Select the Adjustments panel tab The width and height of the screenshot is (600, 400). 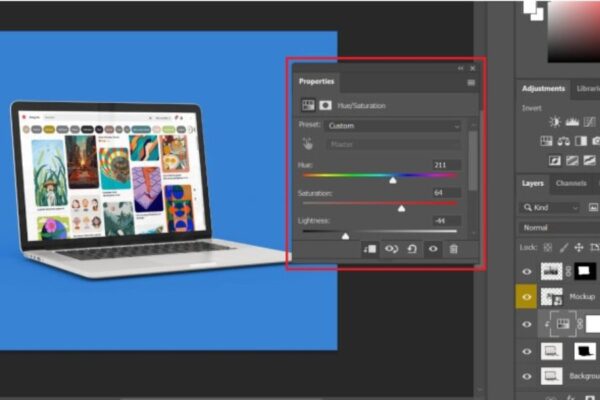click(543, 89)
